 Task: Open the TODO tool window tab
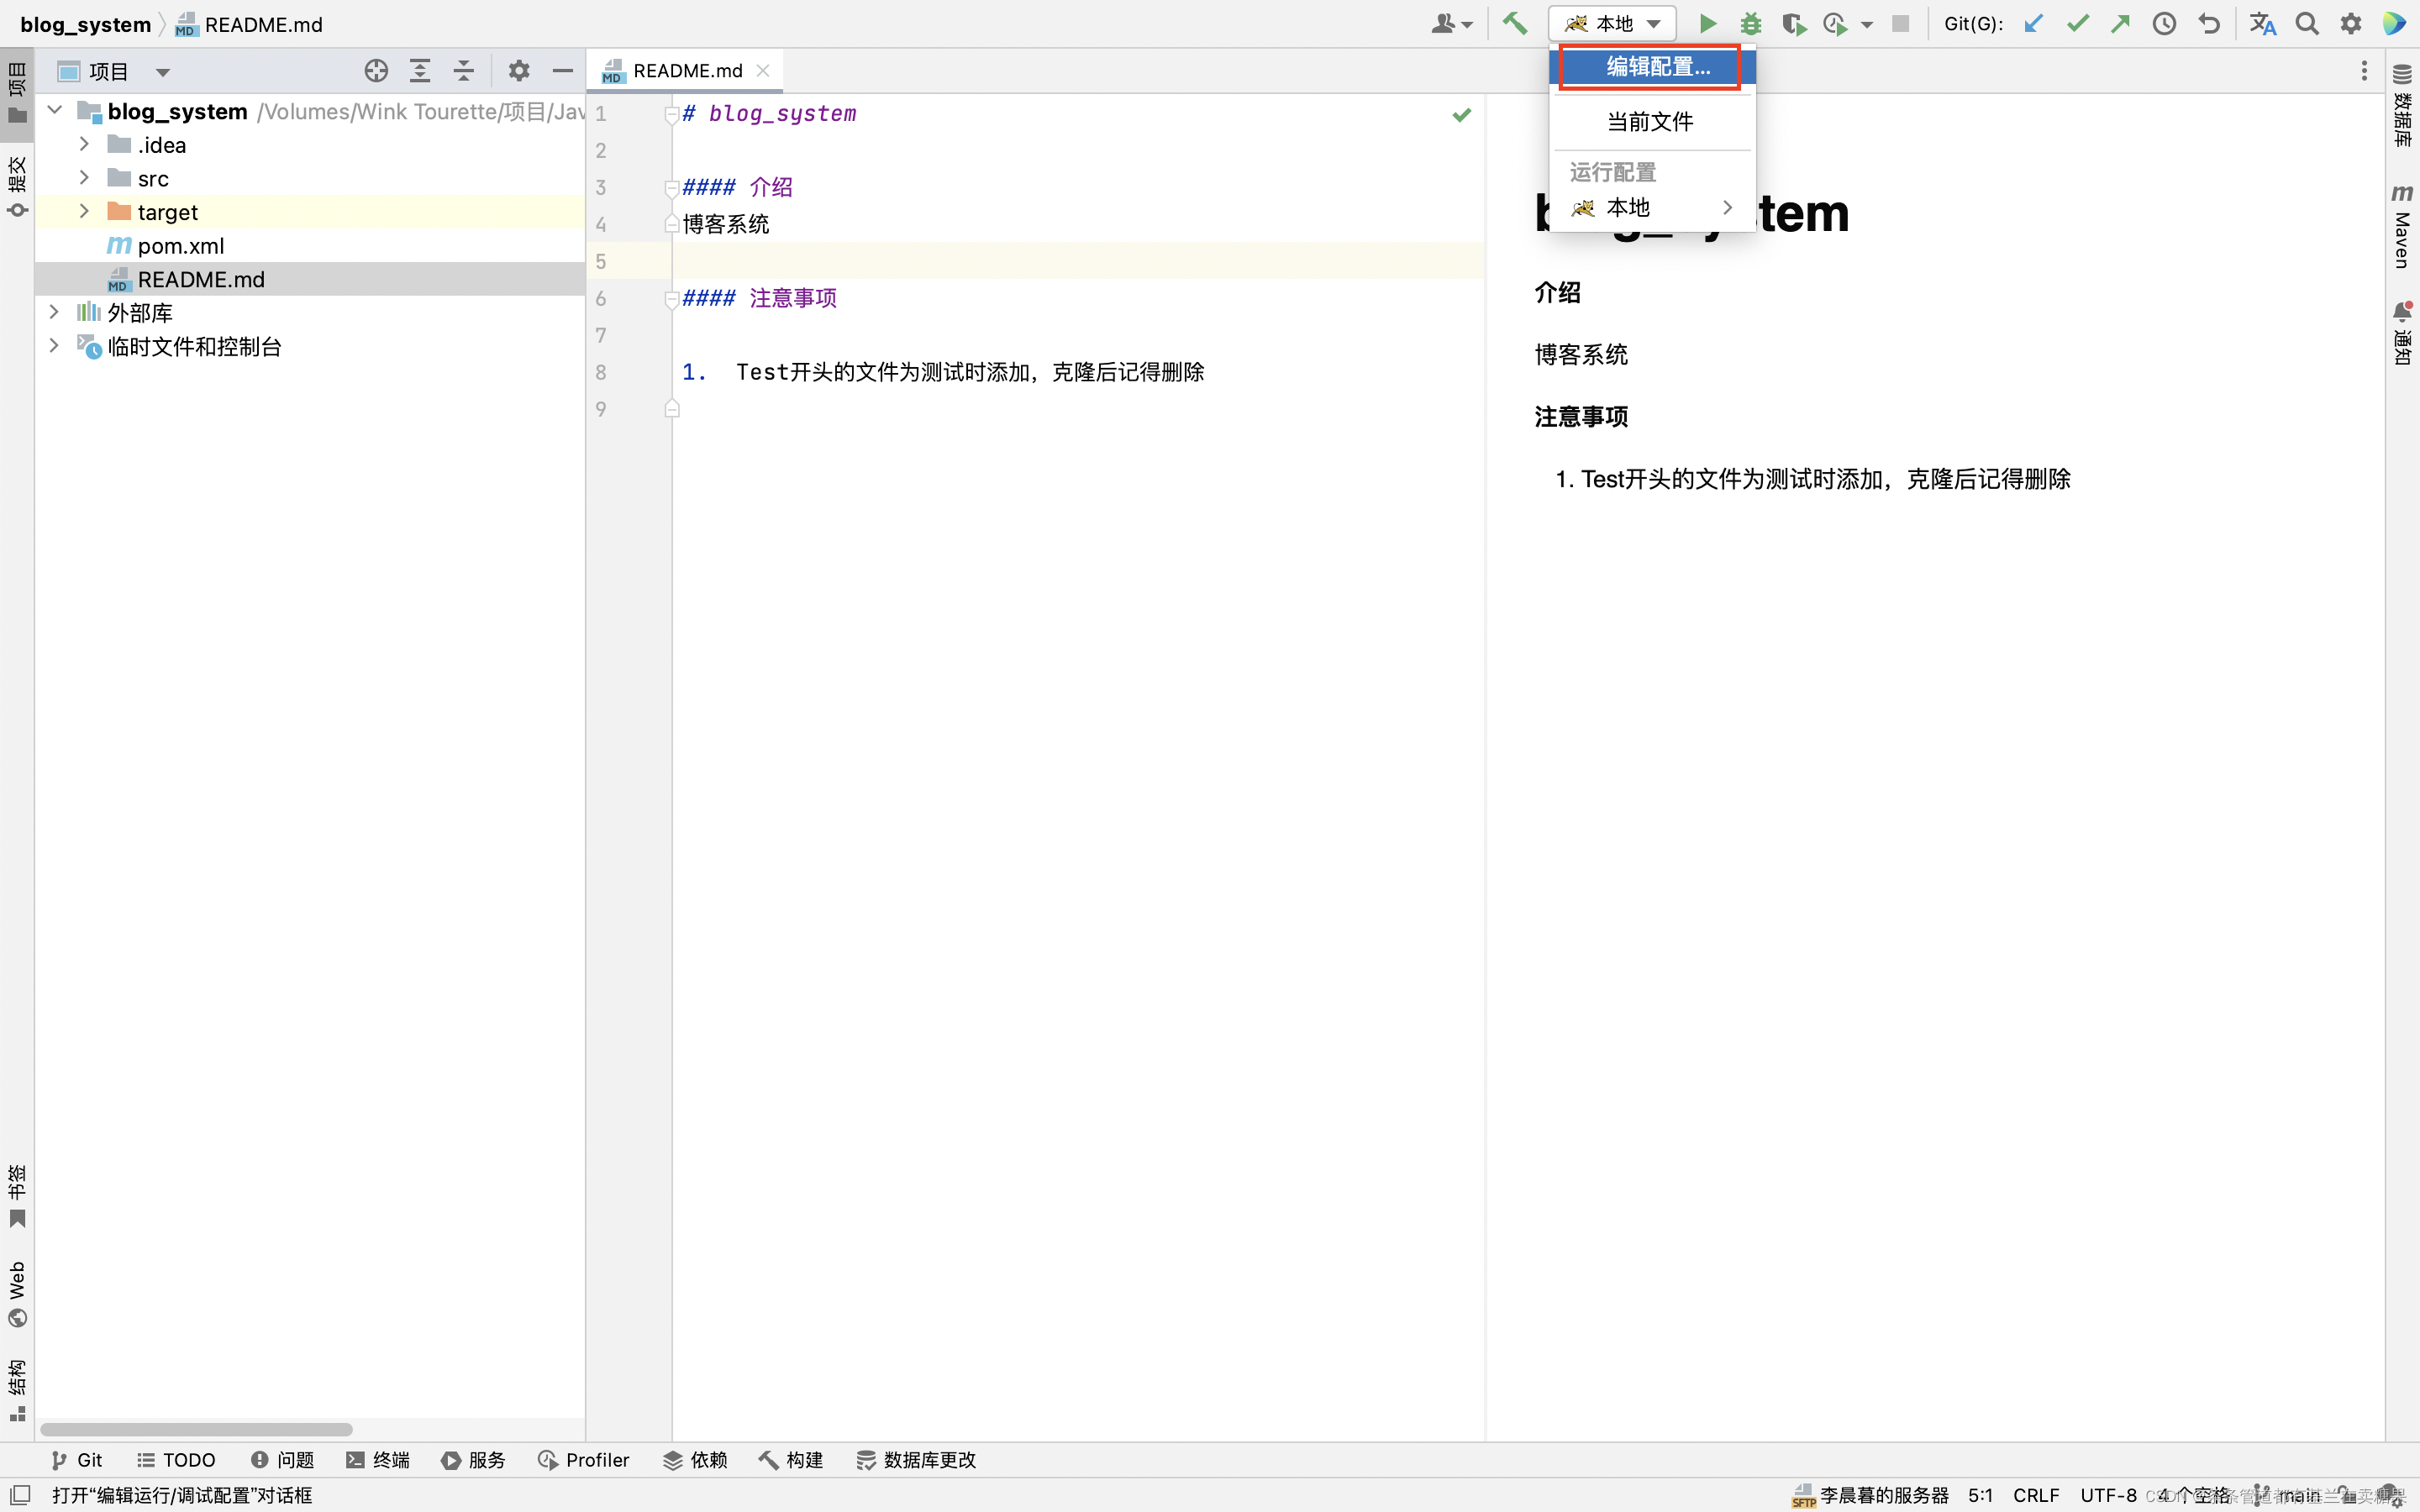coord(176,1460)
